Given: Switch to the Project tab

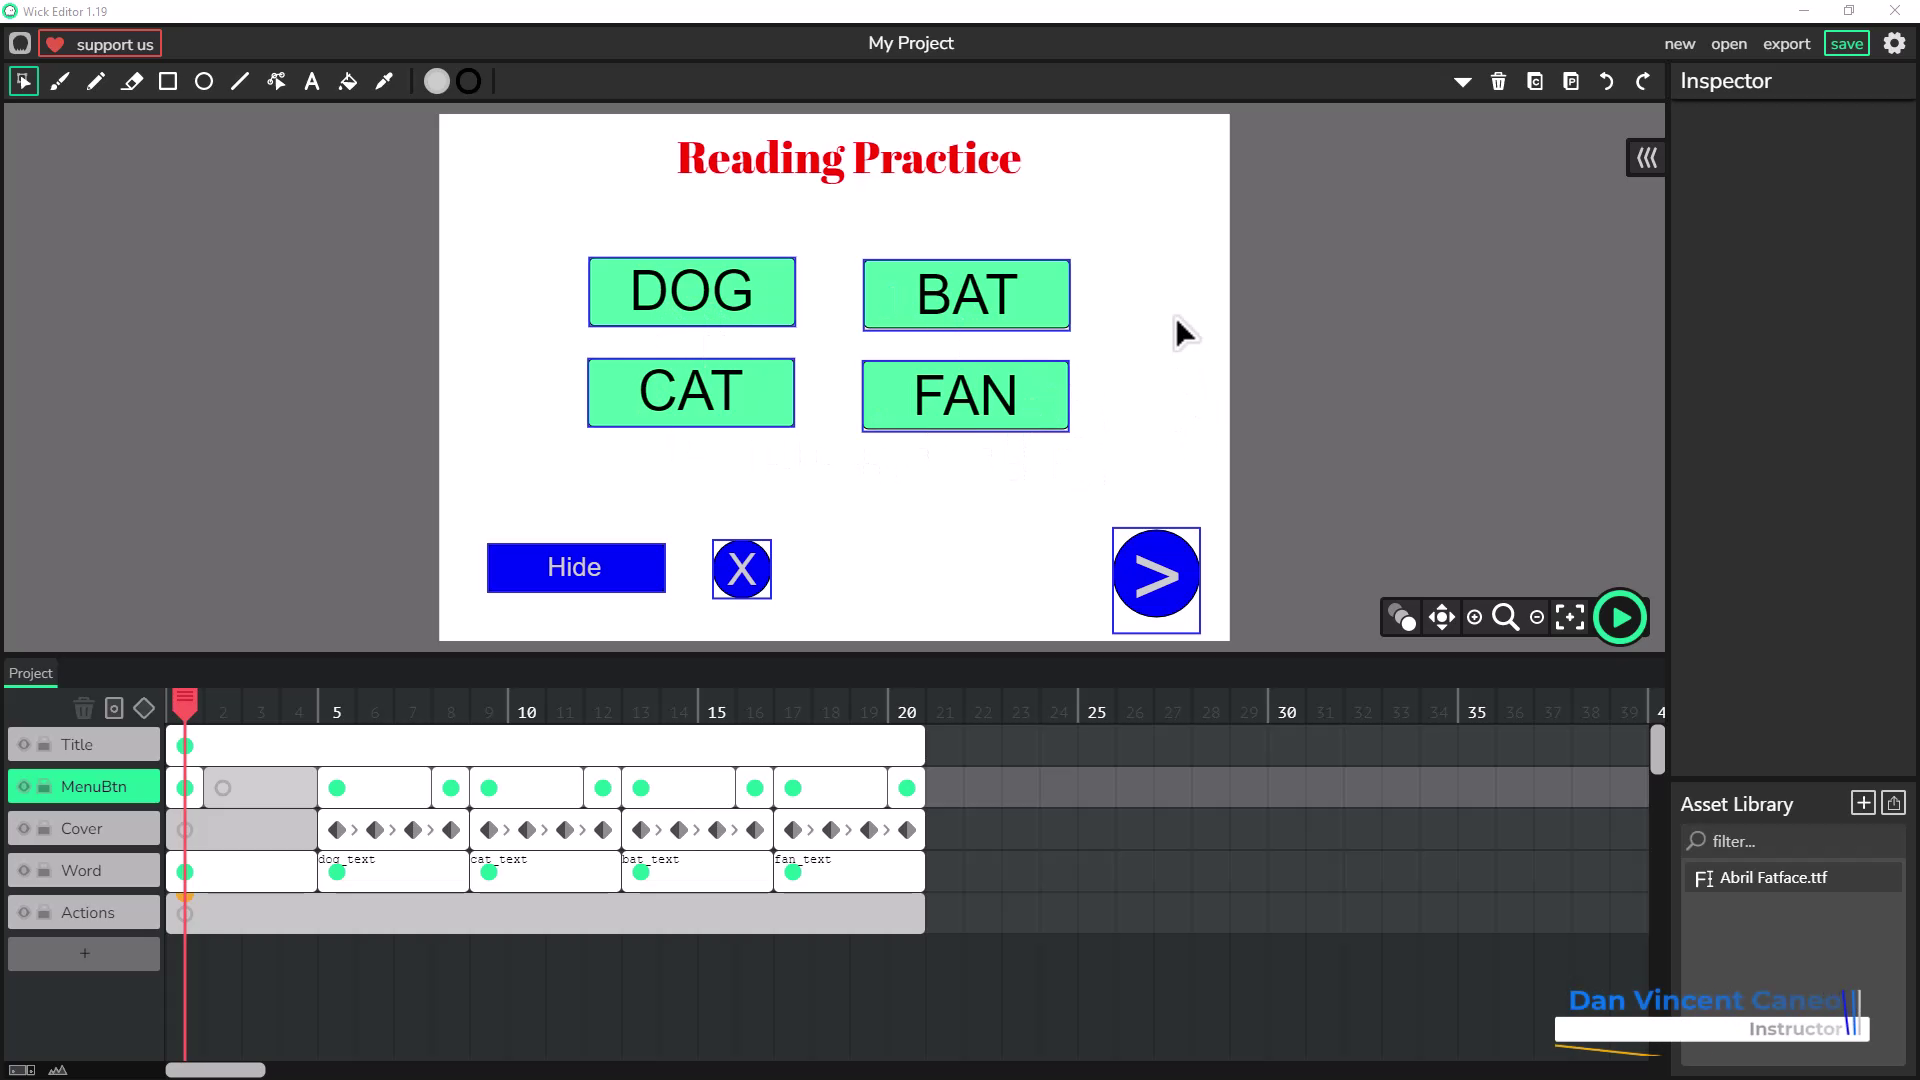Looking at the screenshot, I should pos(31,673).
